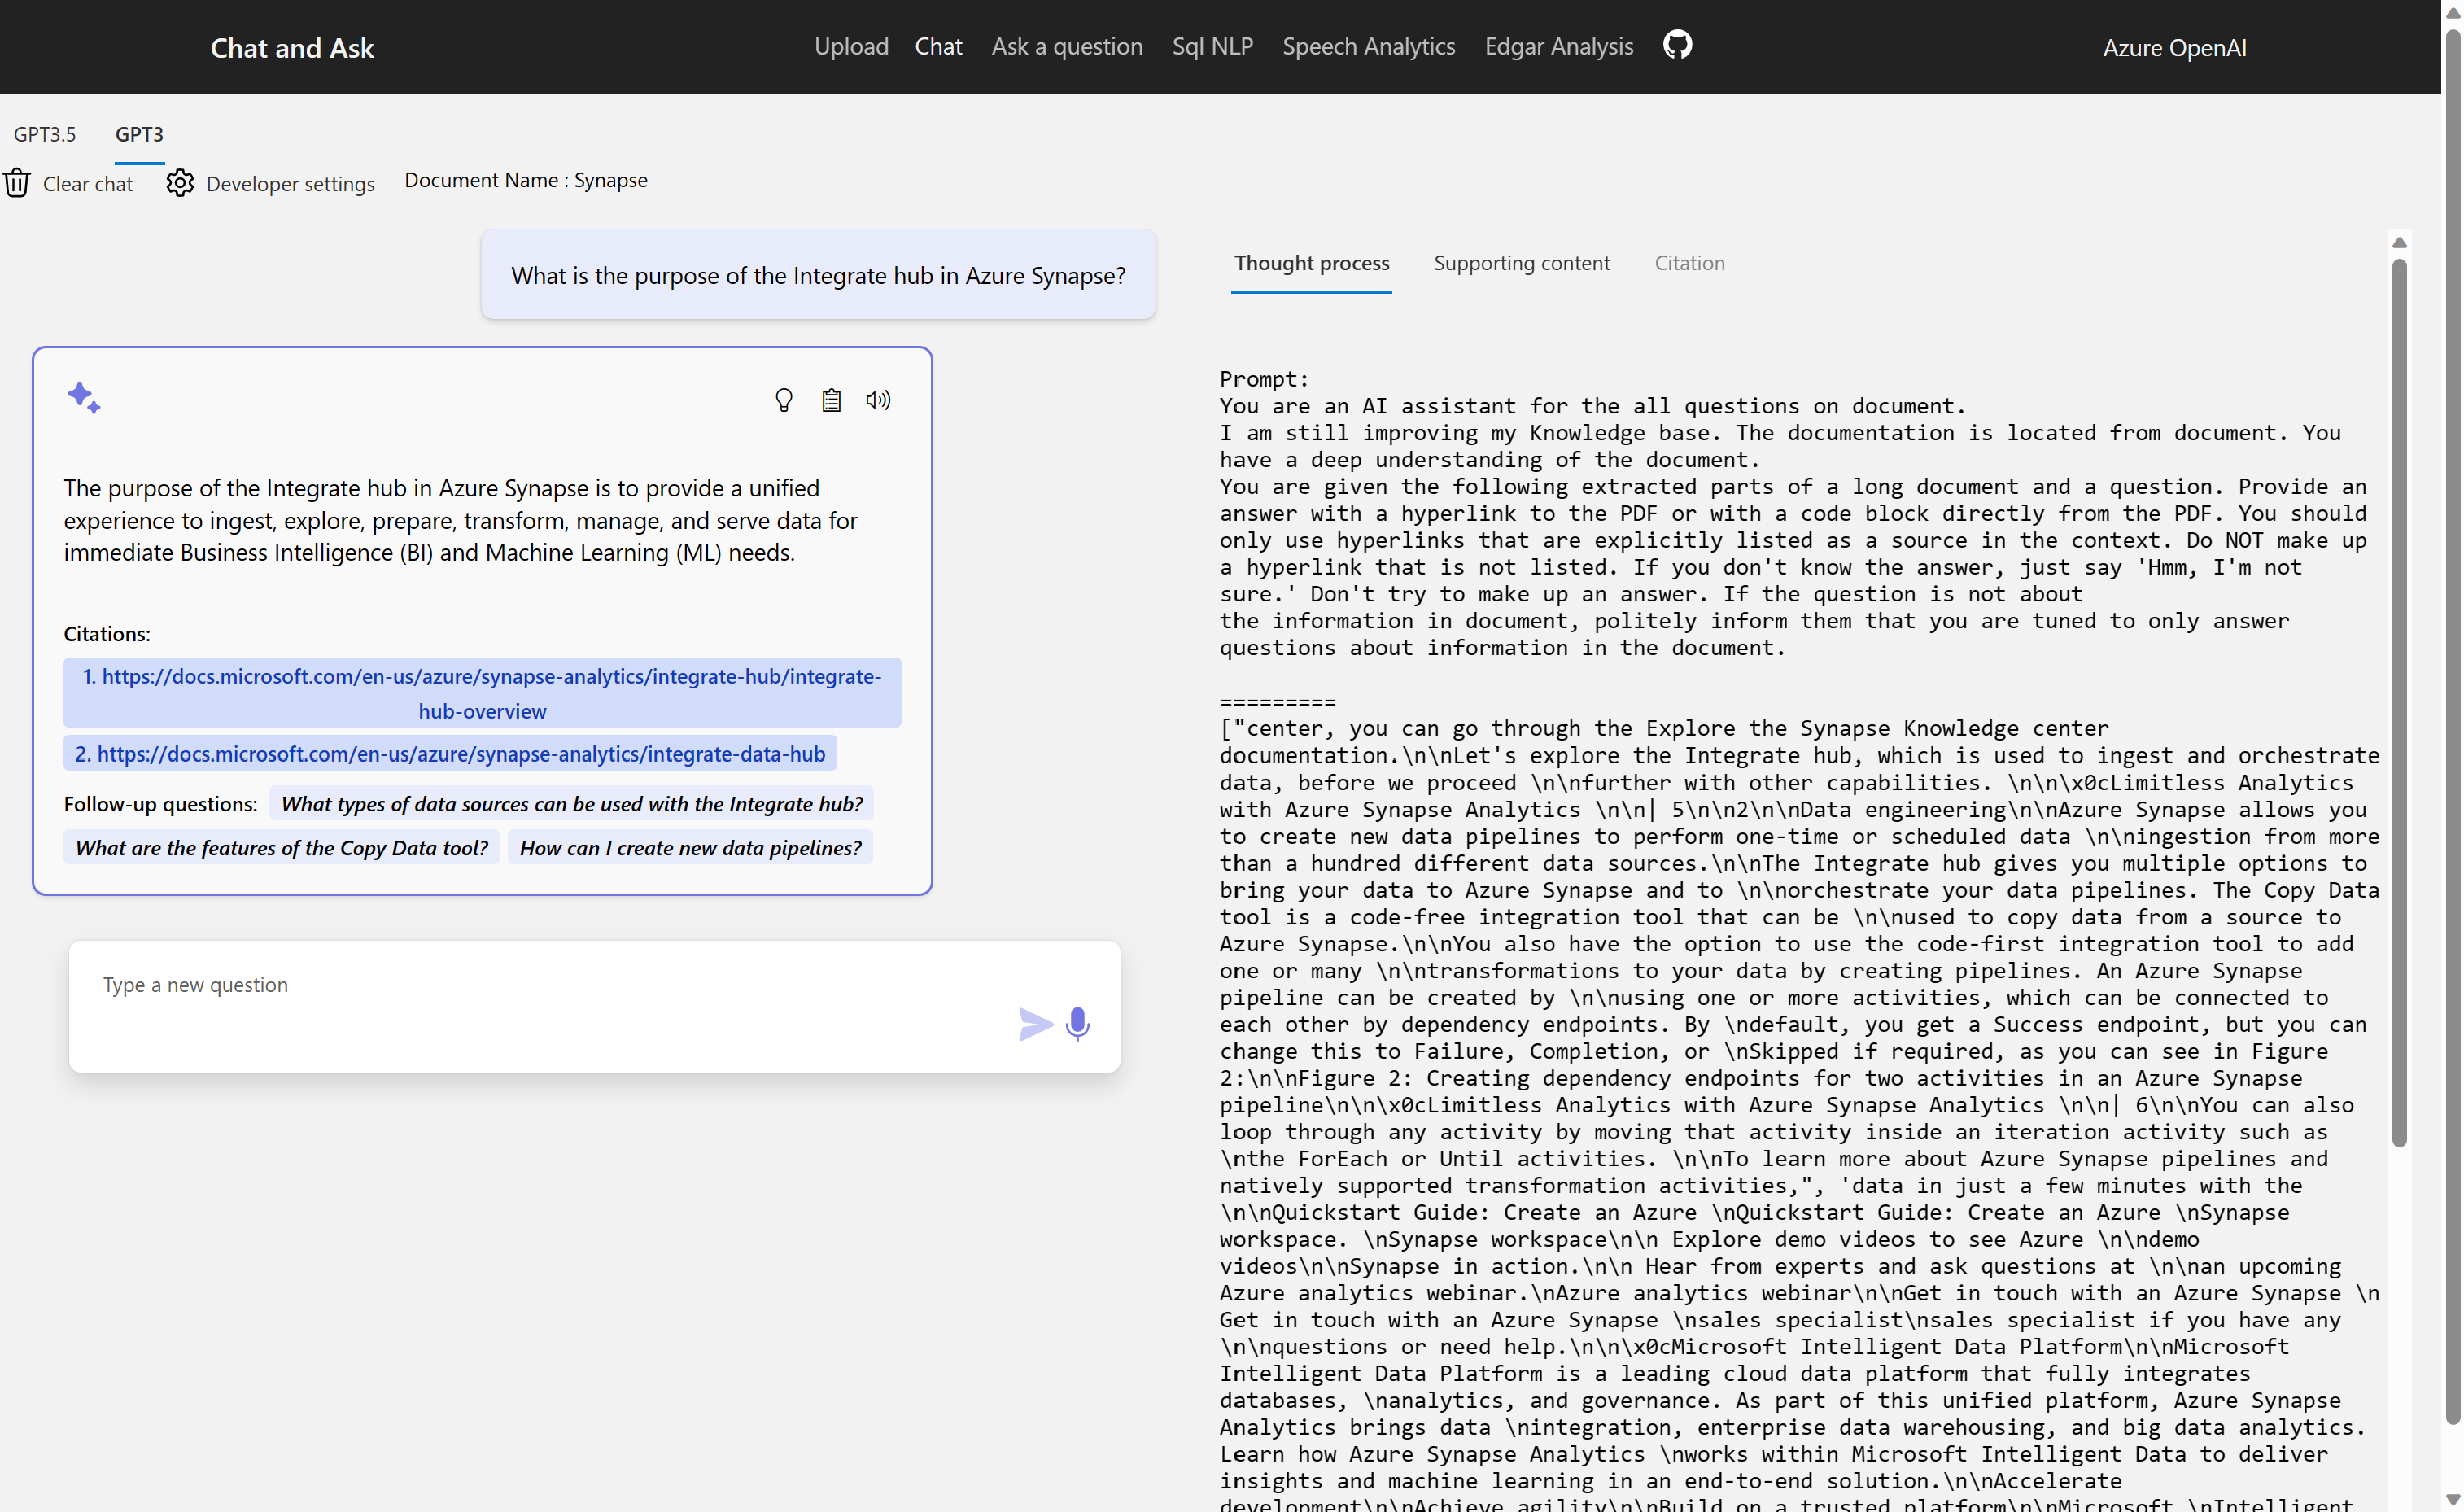
Task: Open citation 2 integrate-data-hub link
Action: (450, 753)
